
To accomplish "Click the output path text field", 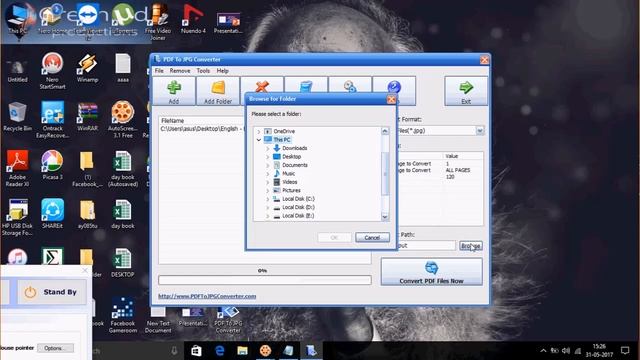I will click(x=426, y=246).
